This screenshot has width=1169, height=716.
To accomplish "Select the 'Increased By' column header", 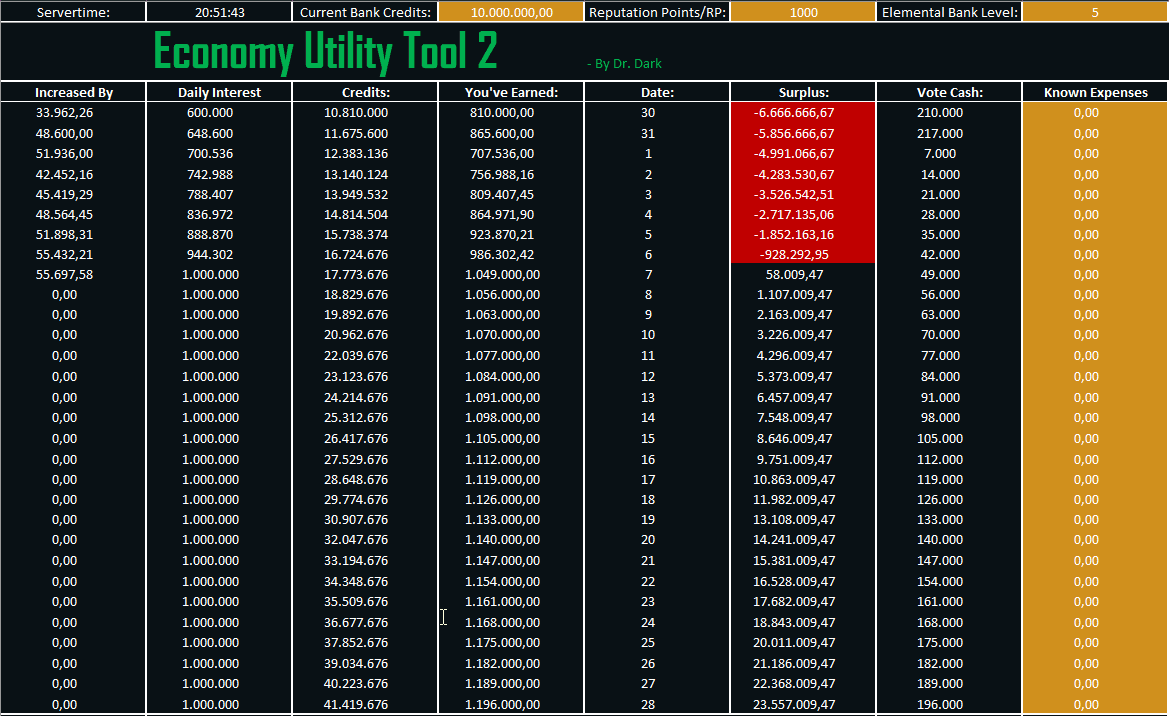I will pos(73,92).
